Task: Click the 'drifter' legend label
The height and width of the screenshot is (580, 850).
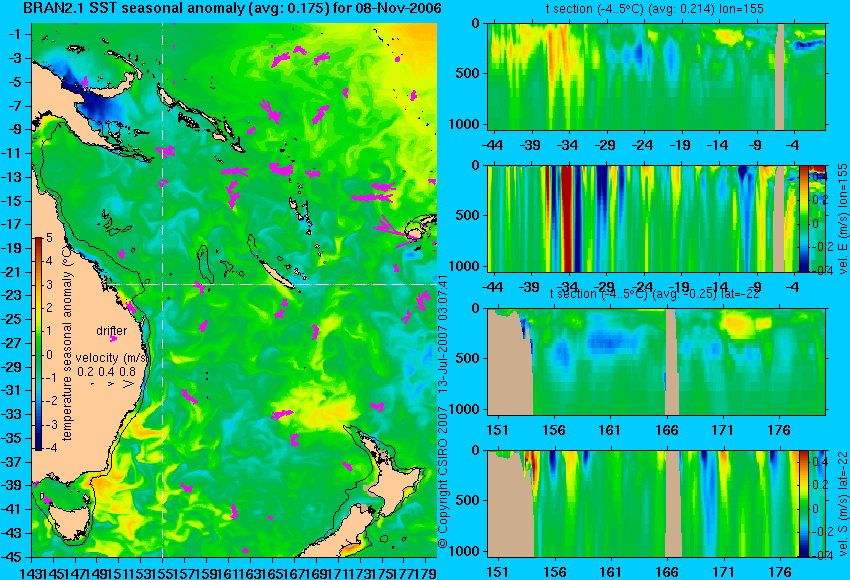Action: [x=112, y=331]
